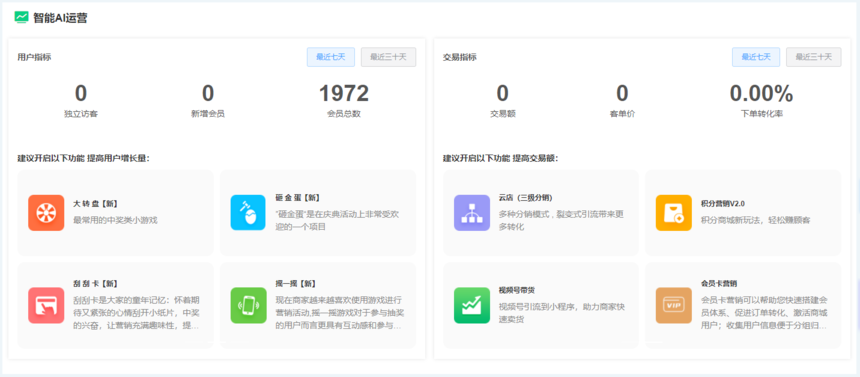Open the 视频号带货 card title

pyautogui.click(x=516, y=290)
